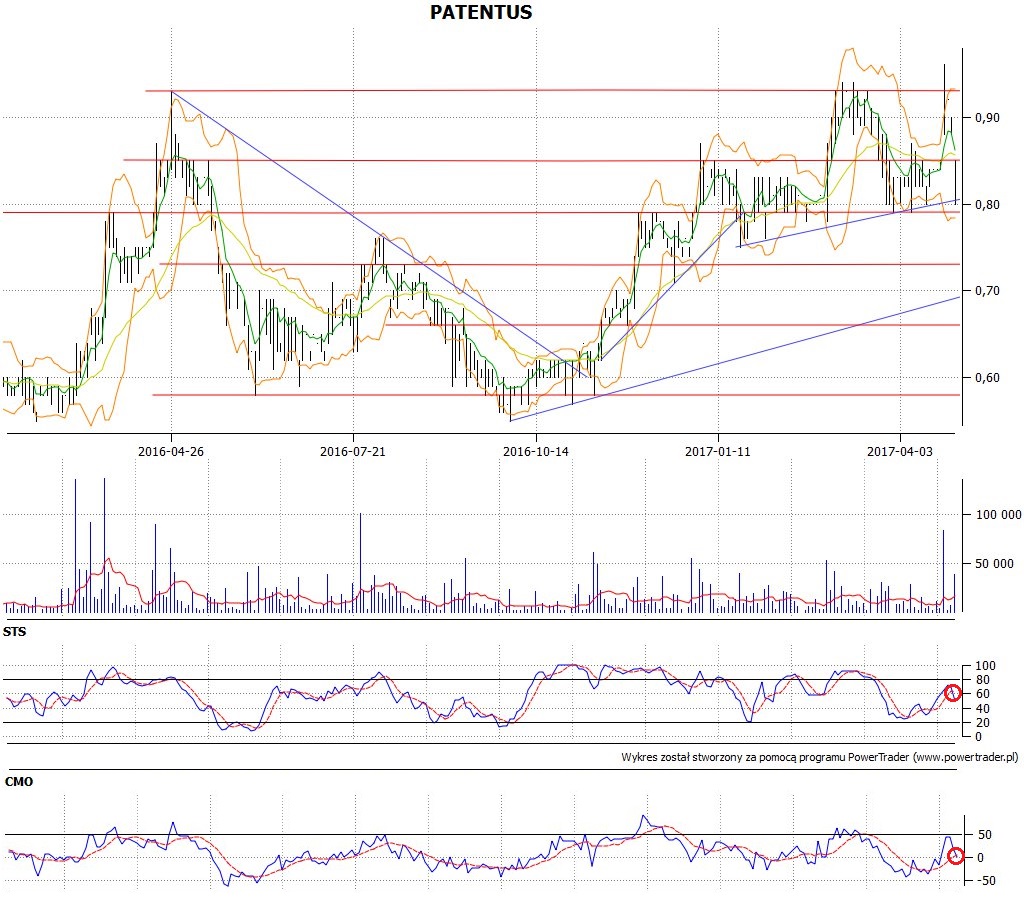Click the CMO indicator label

click(x=18, y=782)
